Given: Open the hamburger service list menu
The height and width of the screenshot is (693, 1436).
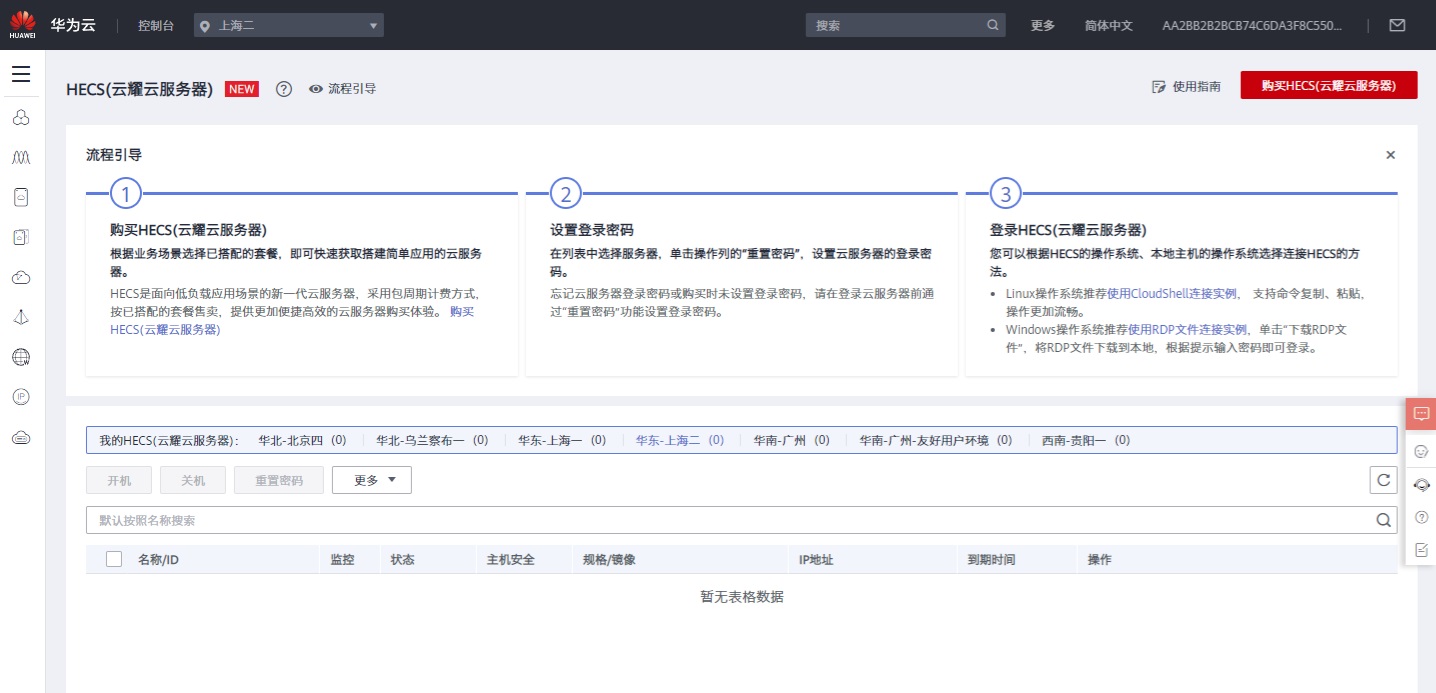Looking at the screenshot, I should [x=21, y=75].
